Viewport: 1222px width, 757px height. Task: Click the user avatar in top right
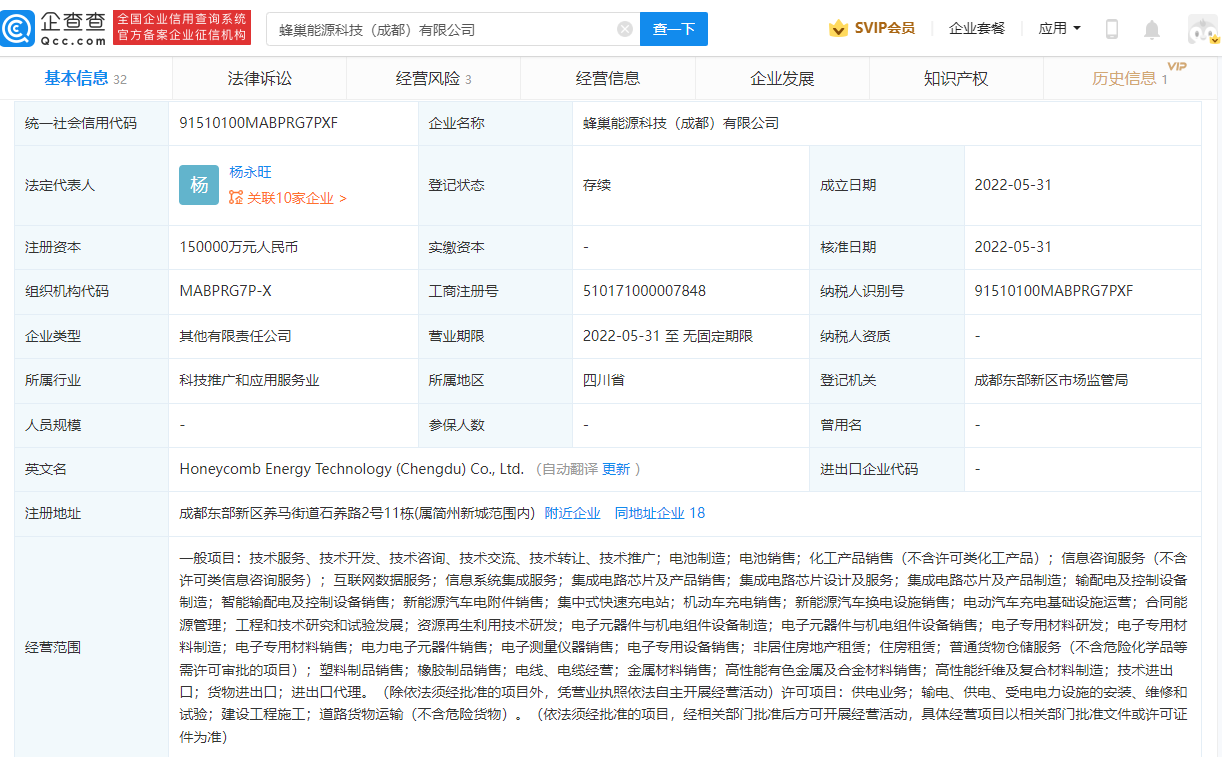(1202, 29)
